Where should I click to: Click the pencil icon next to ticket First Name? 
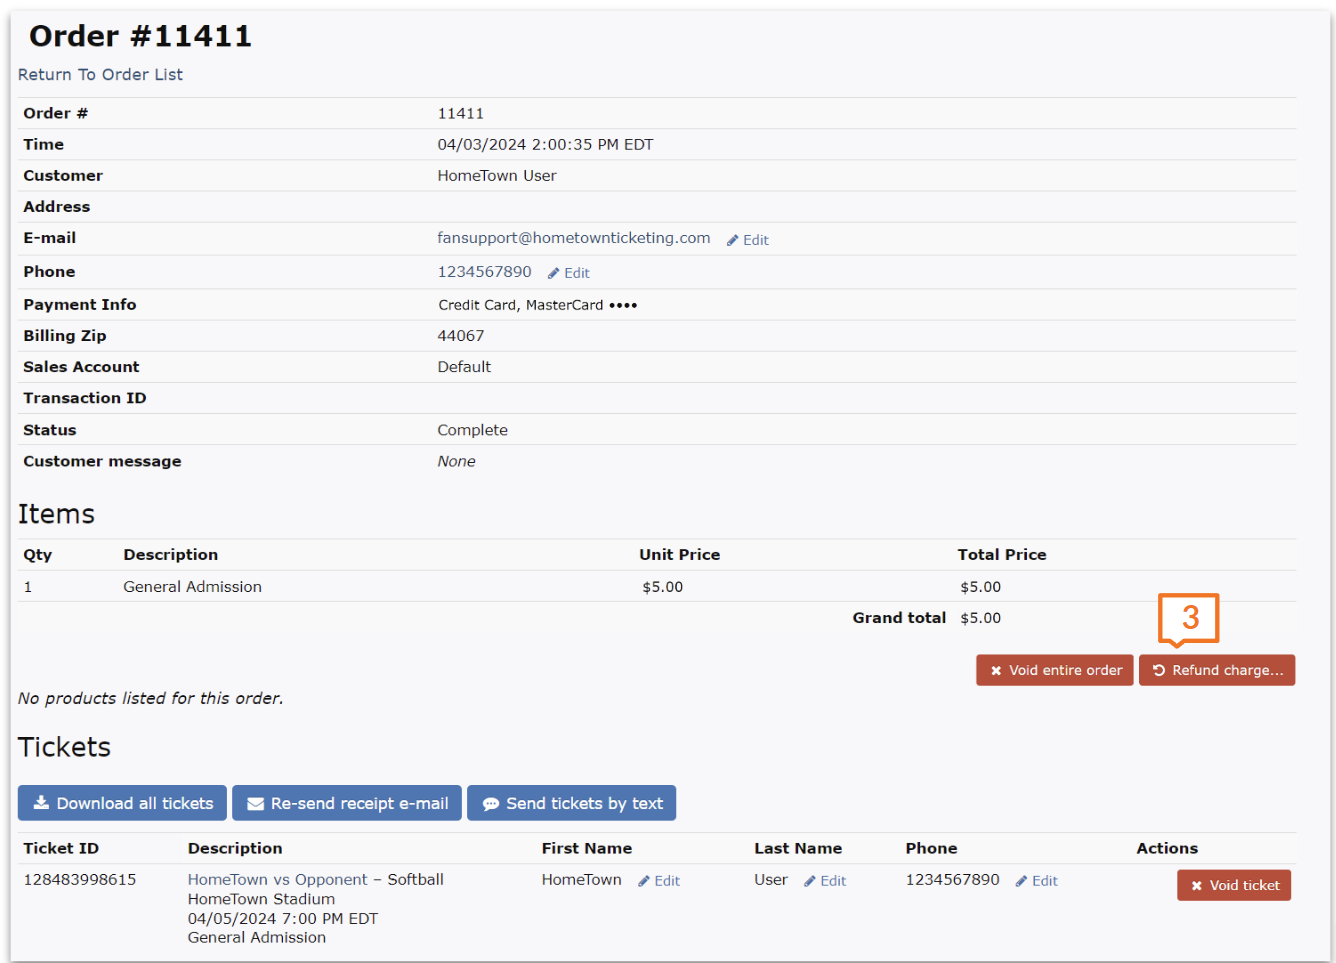point(644,881)
